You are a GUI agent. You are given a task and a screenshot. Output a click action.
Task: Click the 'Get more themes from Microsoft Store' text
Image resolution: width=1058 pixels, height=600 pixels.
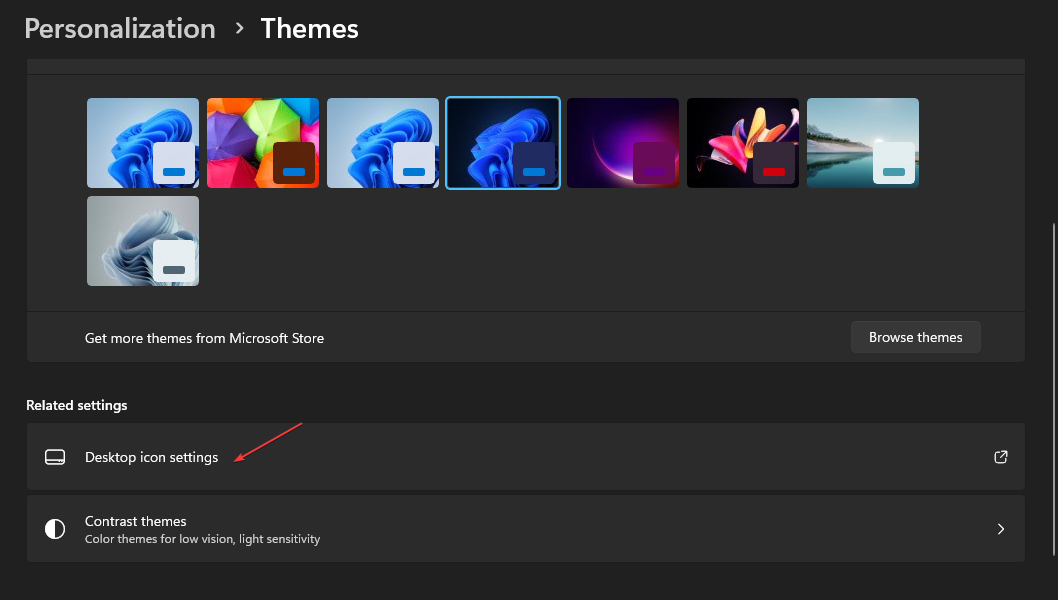click(204, 338)
